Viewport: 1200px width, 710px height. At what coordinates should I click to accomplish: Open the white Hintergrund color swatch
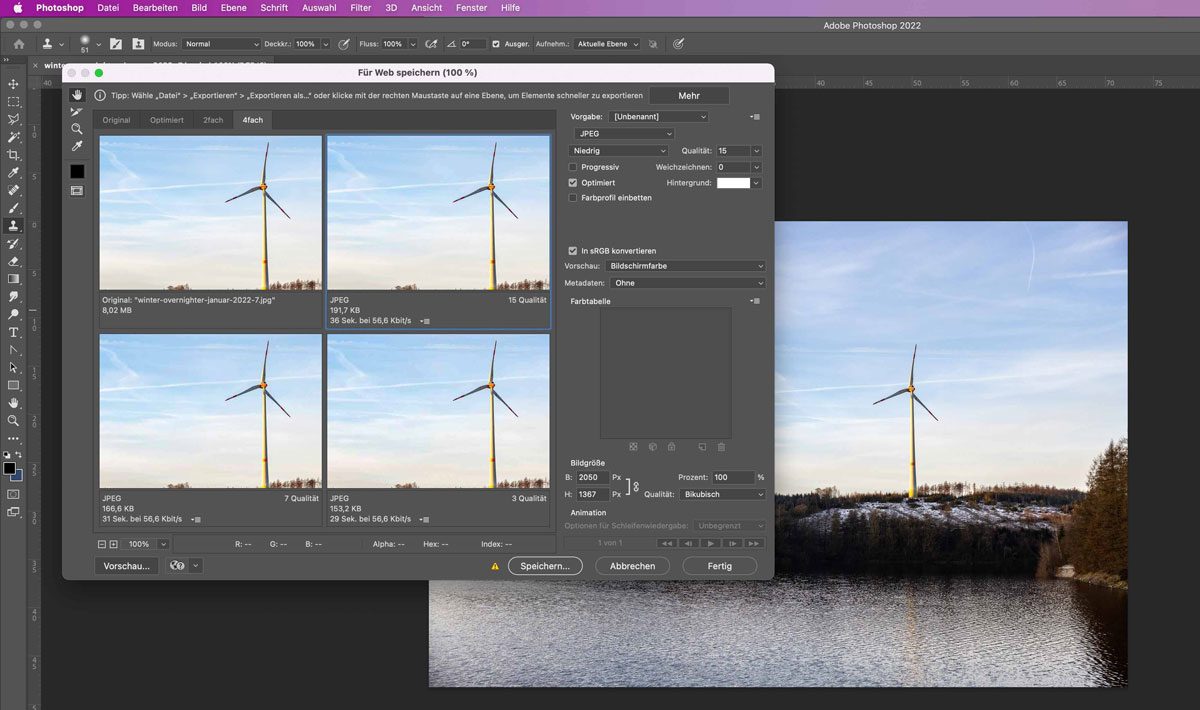(732, 183)
